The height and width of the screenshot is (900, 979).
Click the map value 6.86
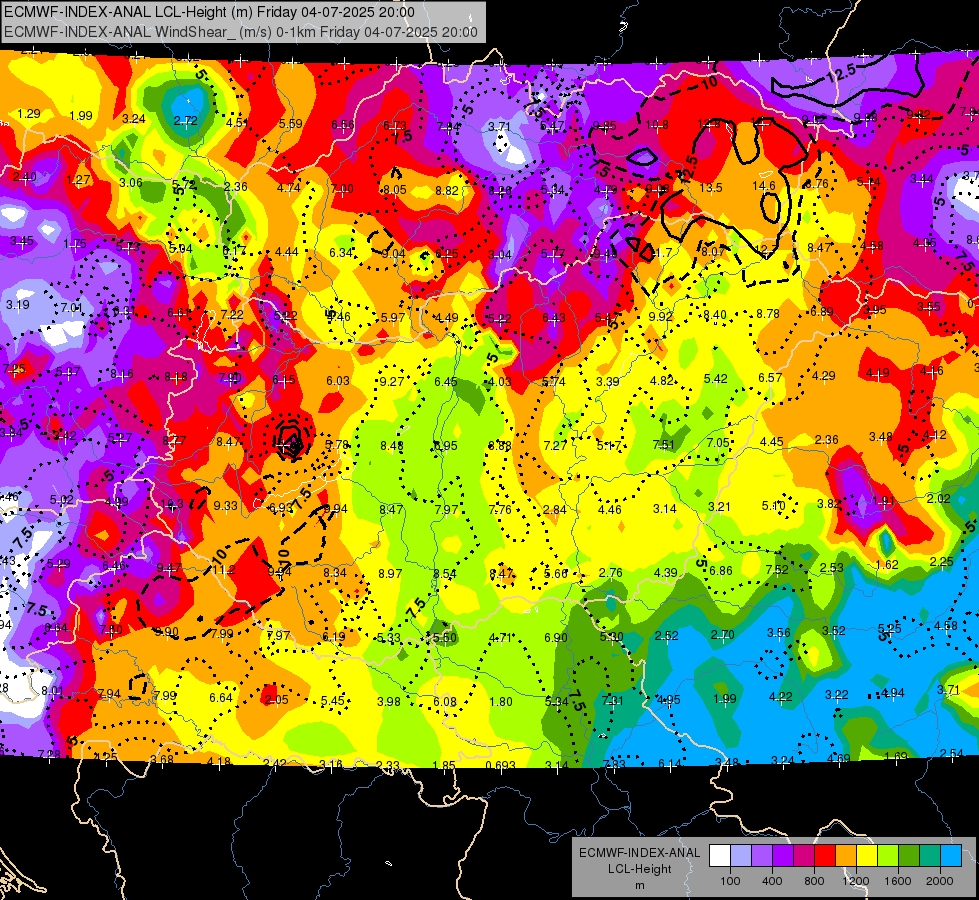pyautogui.click(x=721, y=570)
